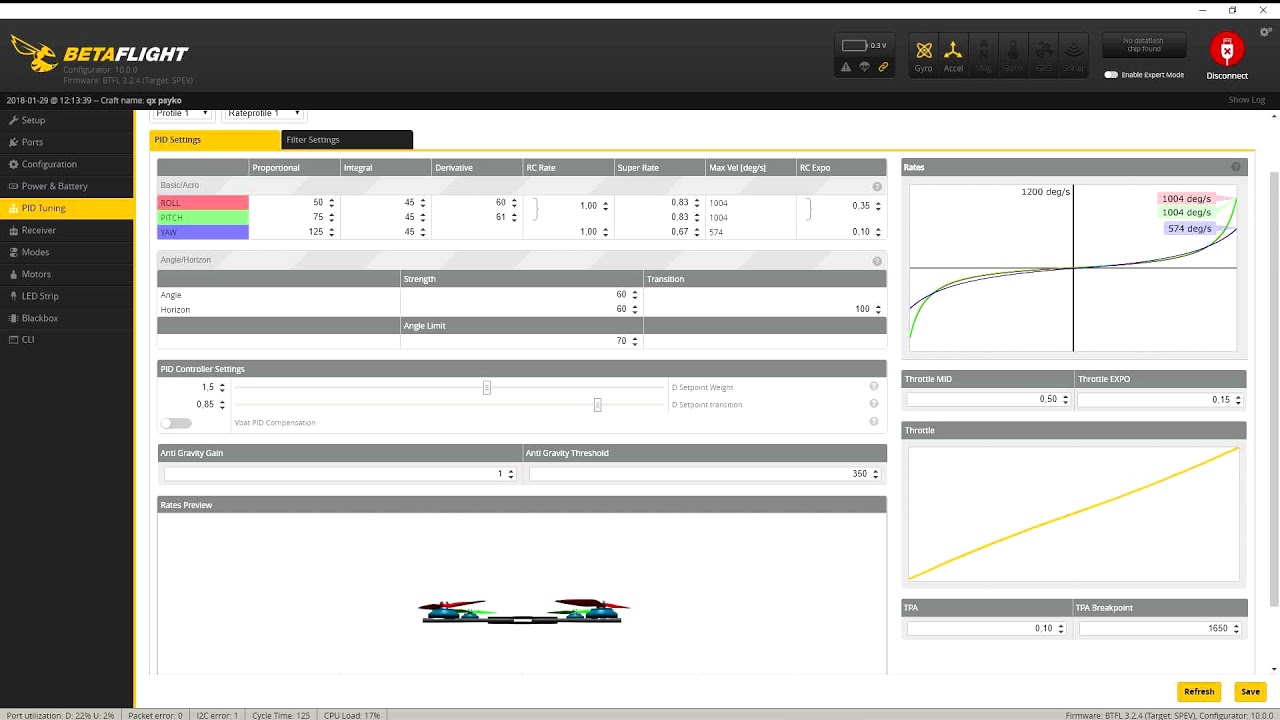Screen dimensions: 1280x720
Task: Click the arming warning triangle icon
Action: pos(846,67)
